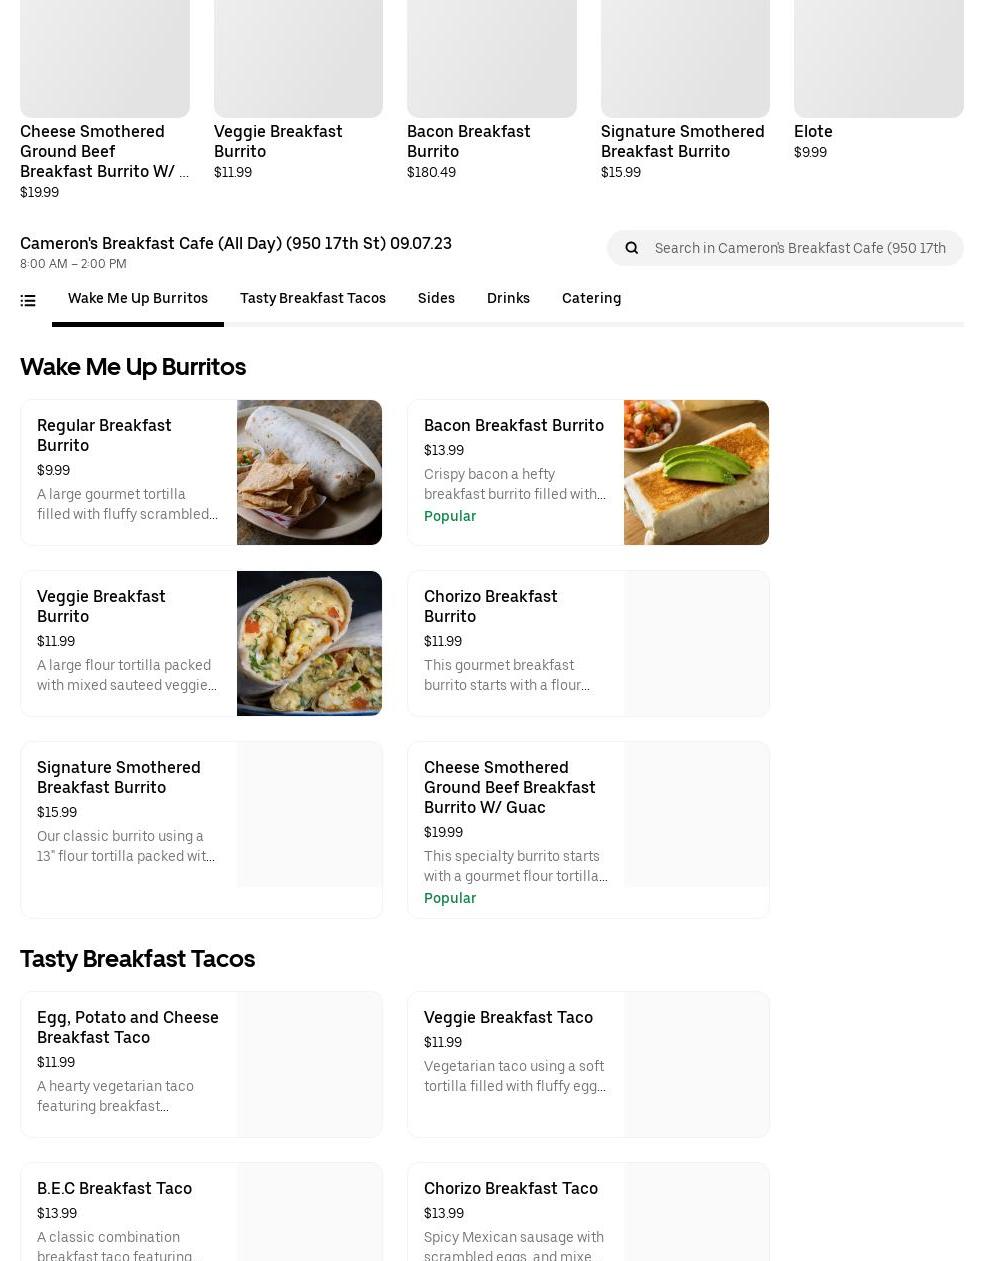Open Regular Breakfast Burrito photo
The image size is (984, 1261).
click(x=309, y=472)
